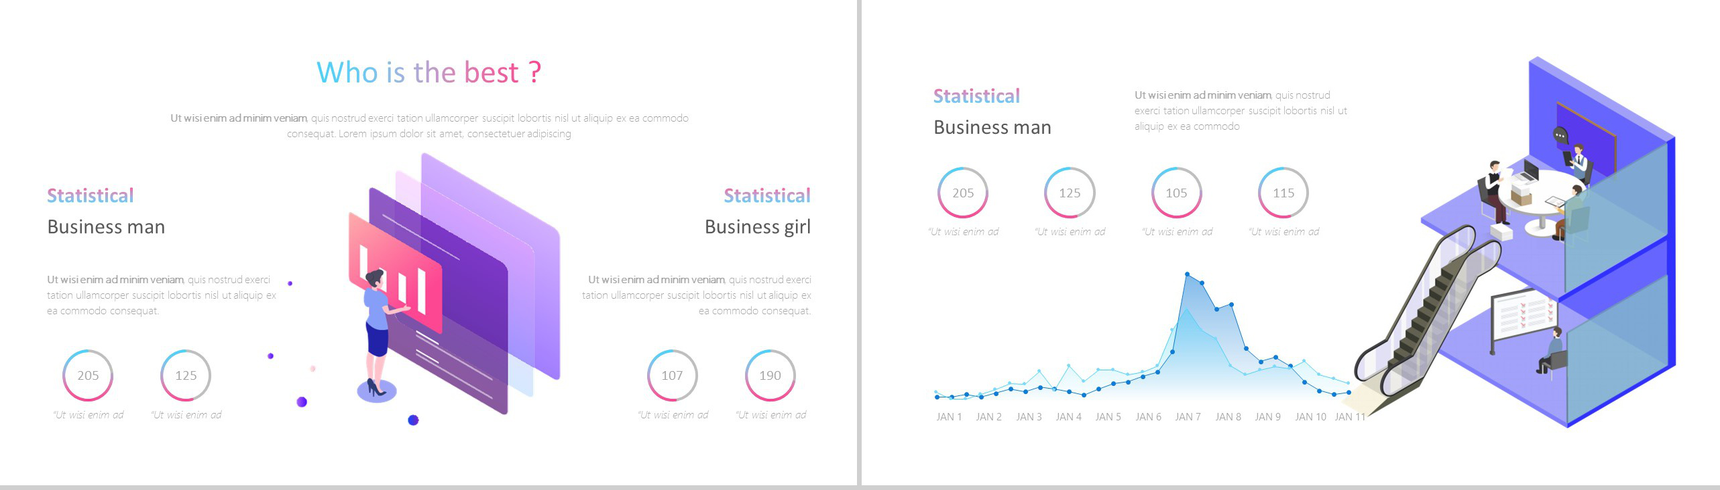This screenshot has width=1720, height=490.
Task: Click the subtitle paragraph under the title
Action: (x=429, y=125)
